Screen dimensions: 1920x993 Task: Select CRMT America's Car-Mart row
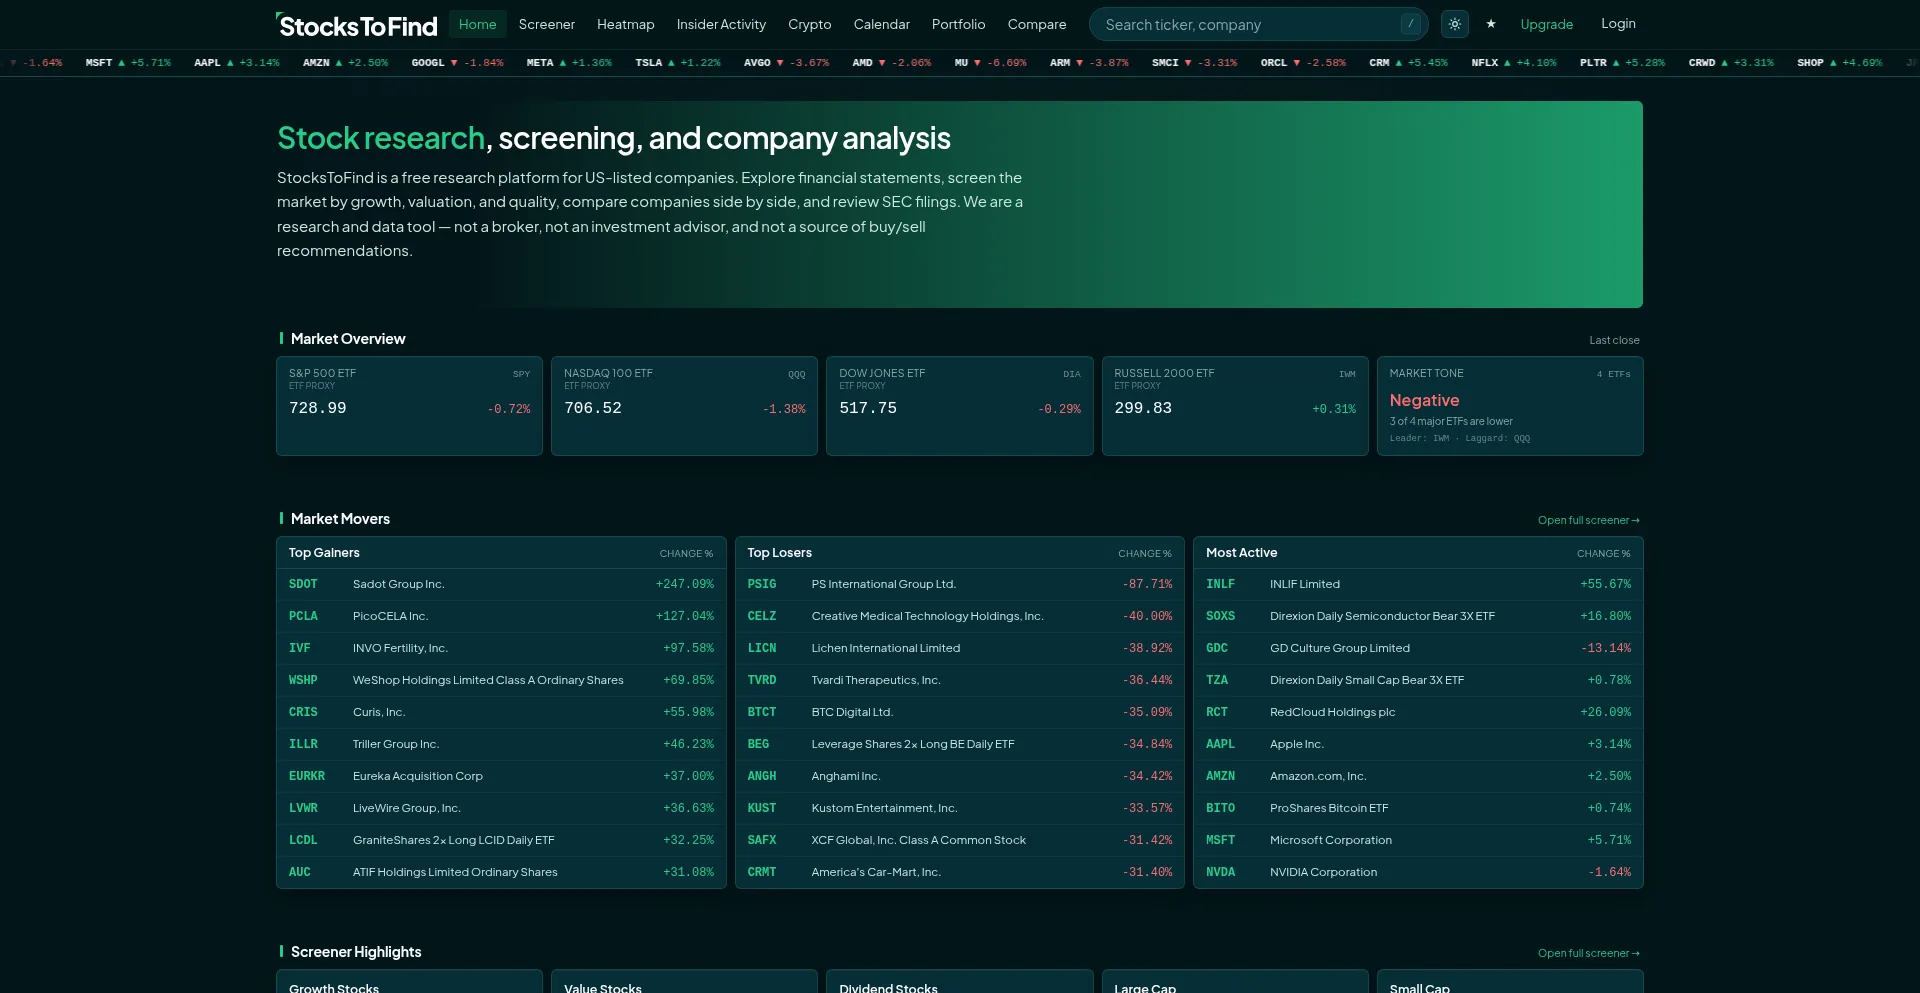960,872
